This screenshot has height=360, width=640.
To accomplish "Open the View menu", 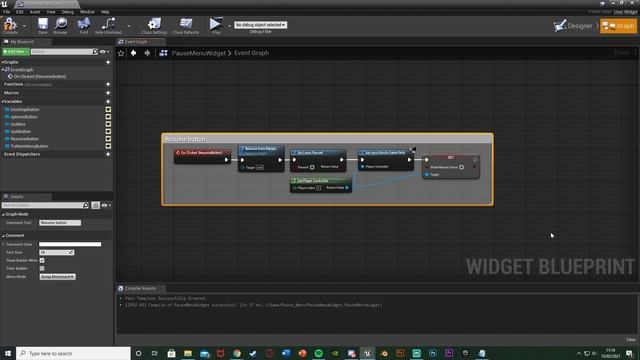I will click(51, 12).
